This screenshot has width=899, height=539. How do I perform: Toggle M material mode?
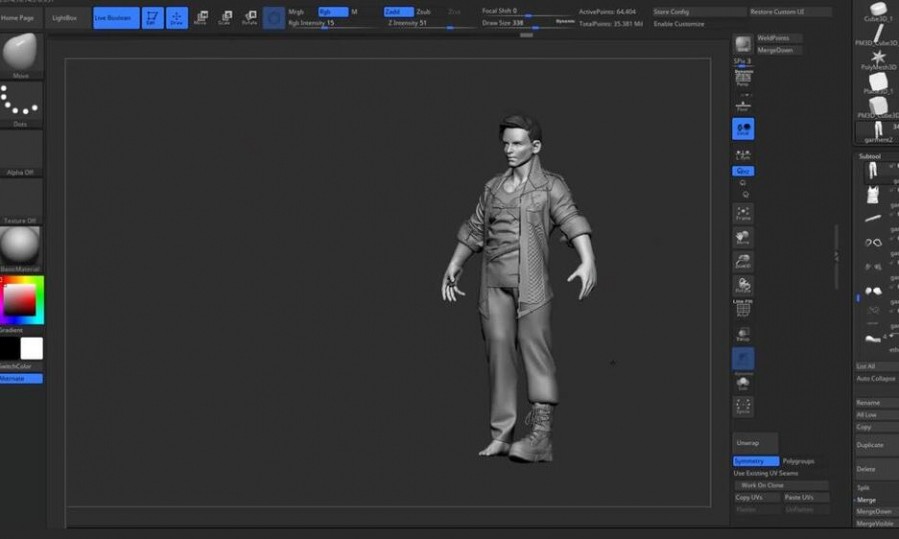(x=354, y=11)
